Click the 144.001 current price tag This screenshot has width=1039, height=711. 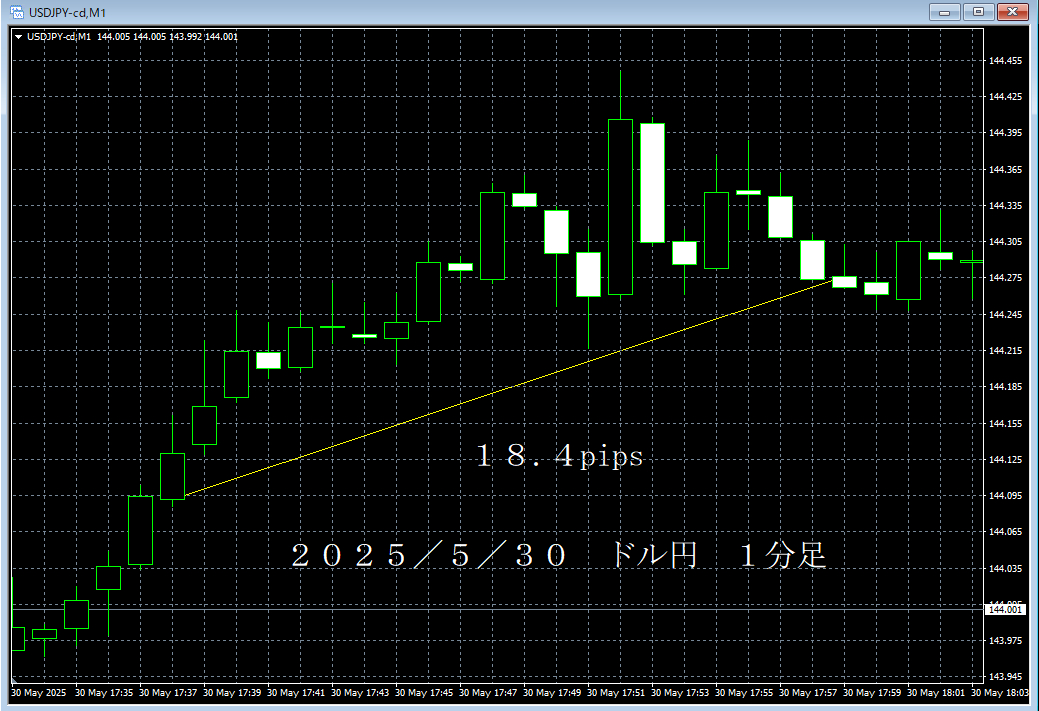[1003, 610]
